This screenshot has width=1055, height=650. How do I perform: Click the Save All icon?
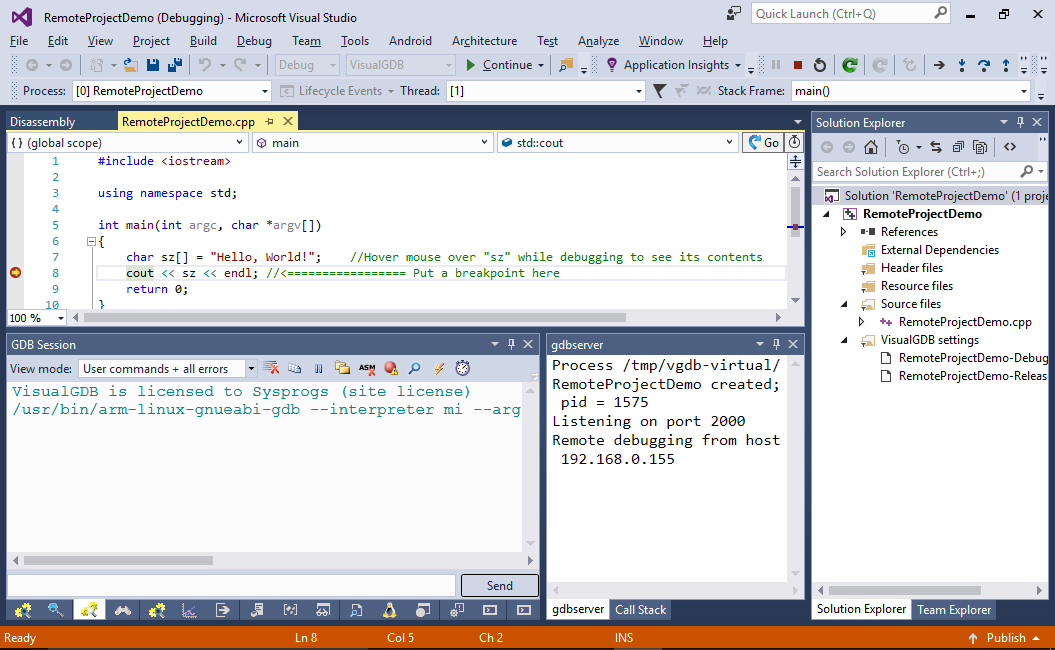[175, 65]
